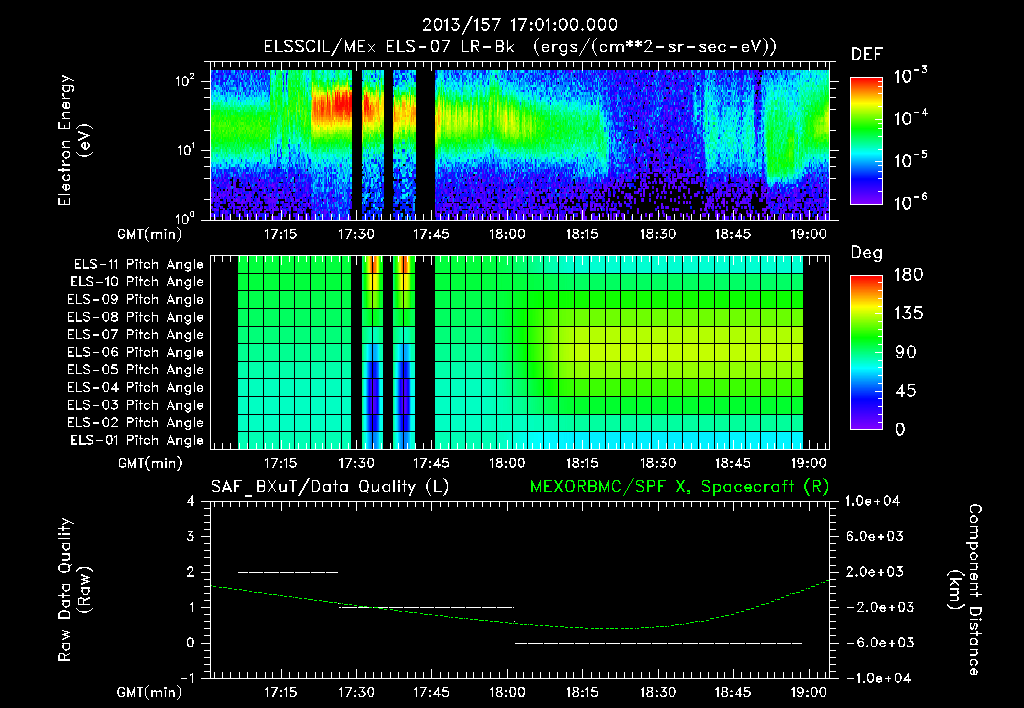Select the ELS-01 Pitch Angle row label

[x=137, y=441]
